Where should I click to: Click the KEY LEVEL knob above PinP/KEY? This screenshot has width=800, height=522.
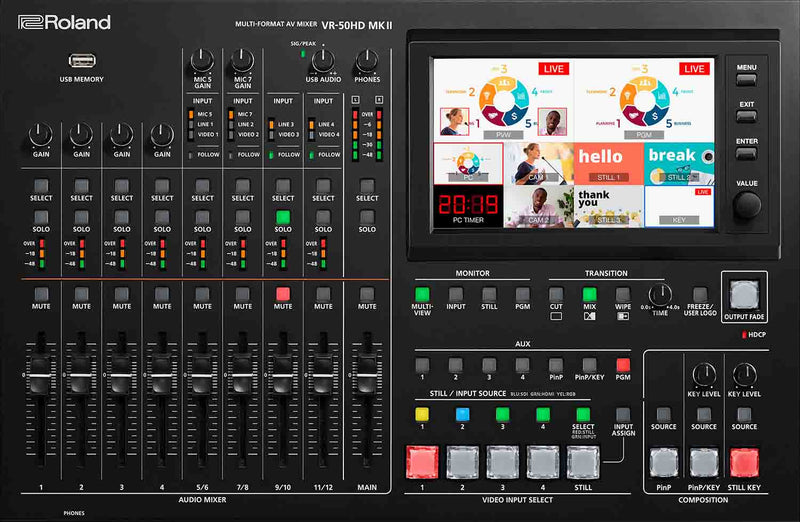tap(704, 375)
